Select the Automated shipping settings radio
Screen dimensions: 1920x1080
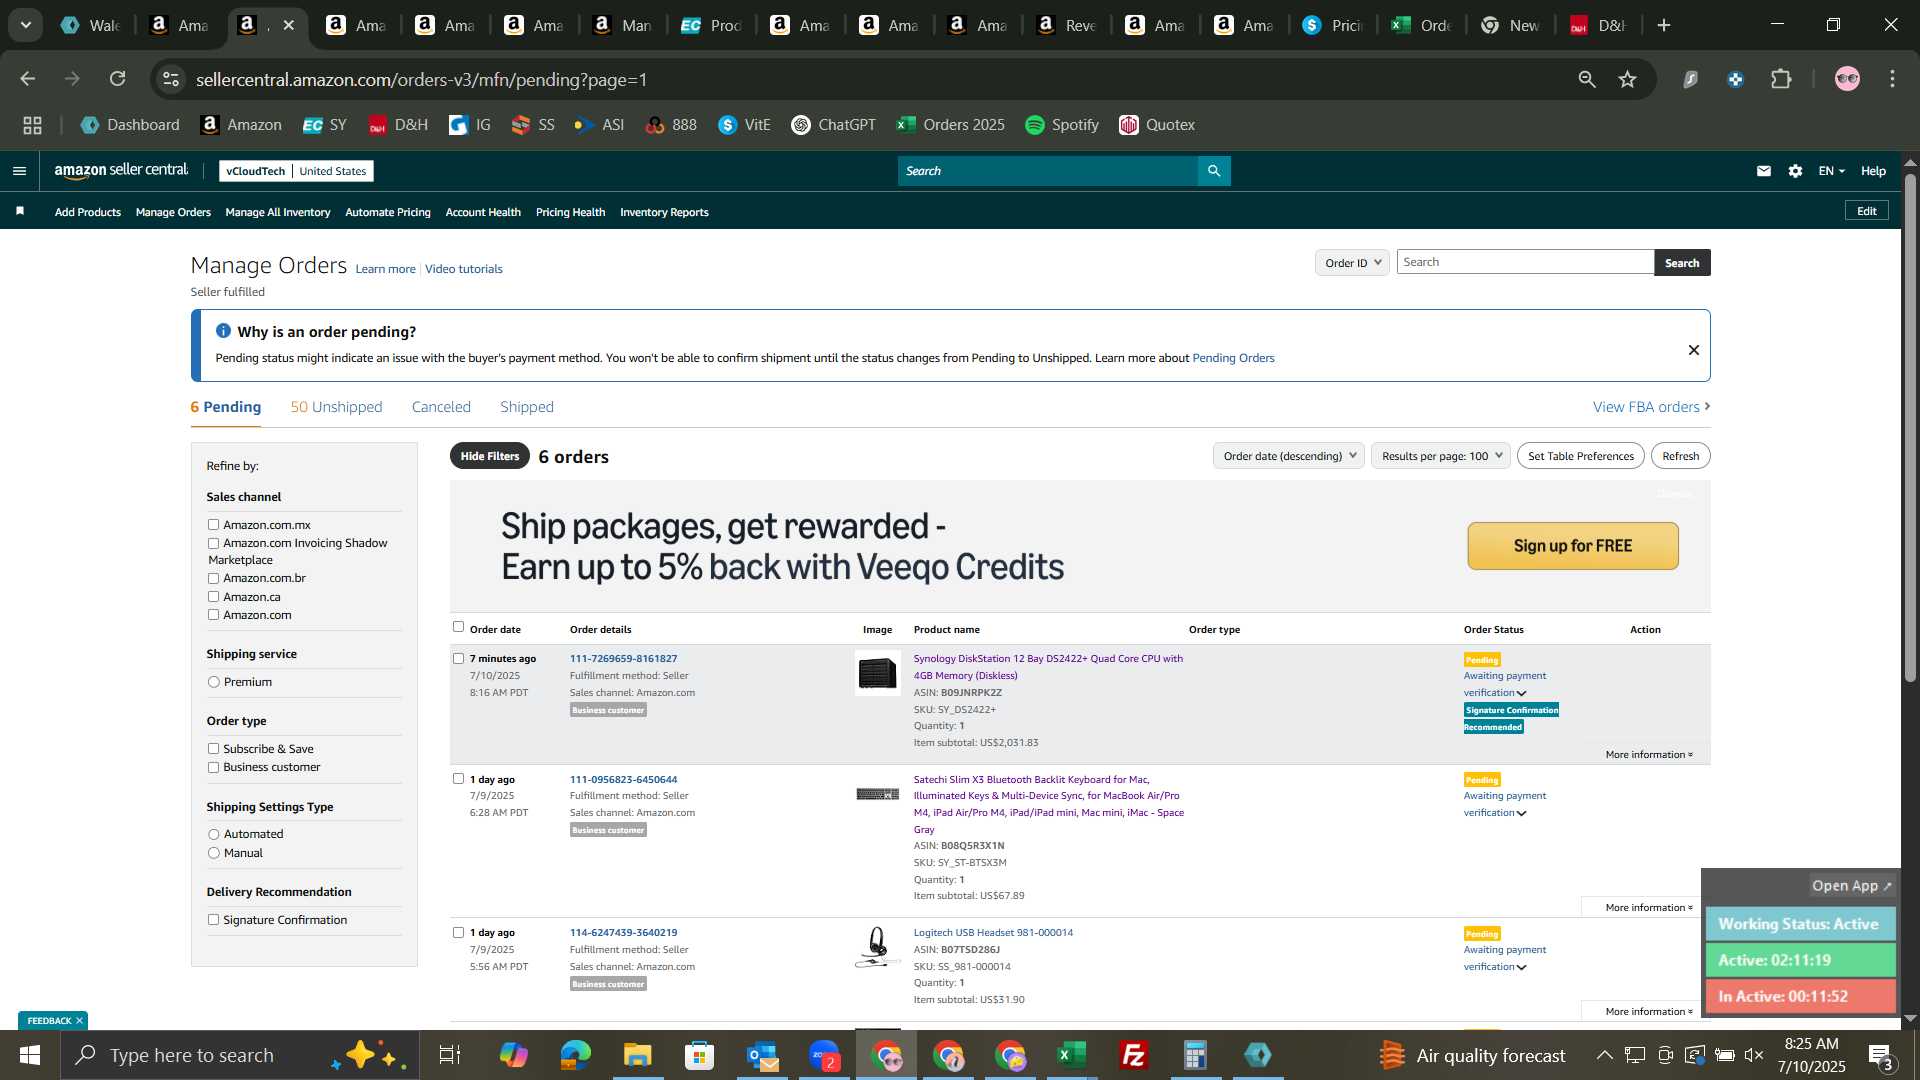point(213,834)
